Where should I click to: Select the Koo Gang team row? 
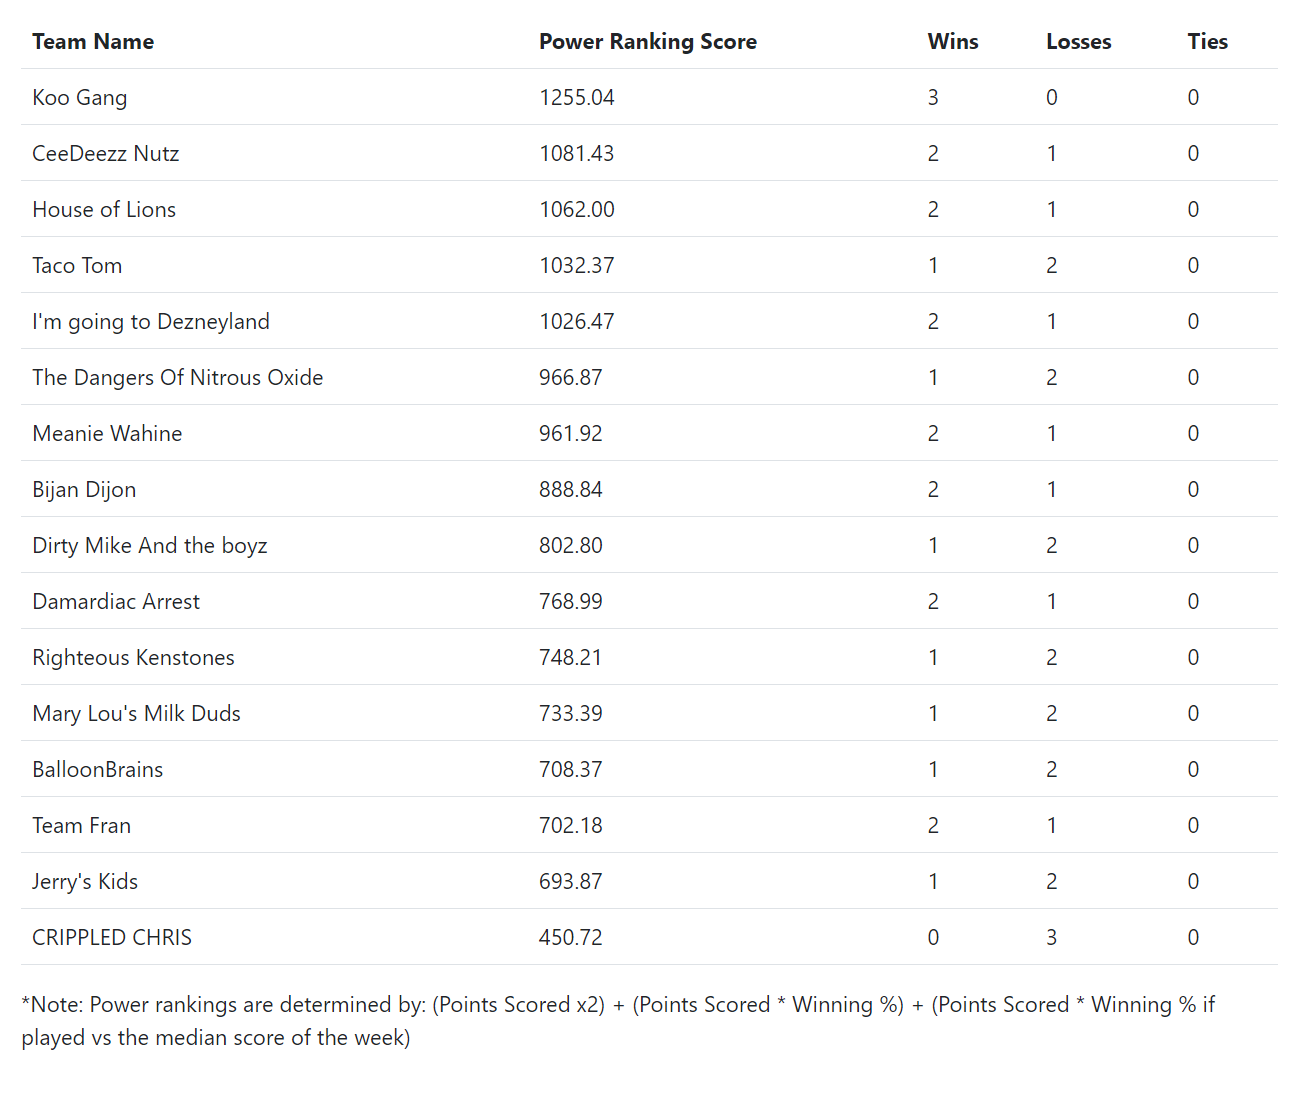click(649, 97)
